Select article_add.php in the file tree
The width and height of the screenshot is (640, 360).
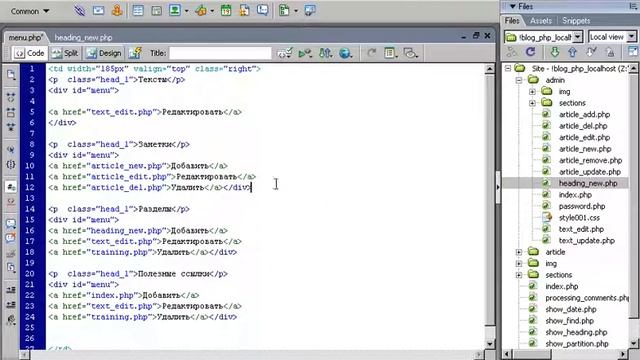click(x=584, y=115)
